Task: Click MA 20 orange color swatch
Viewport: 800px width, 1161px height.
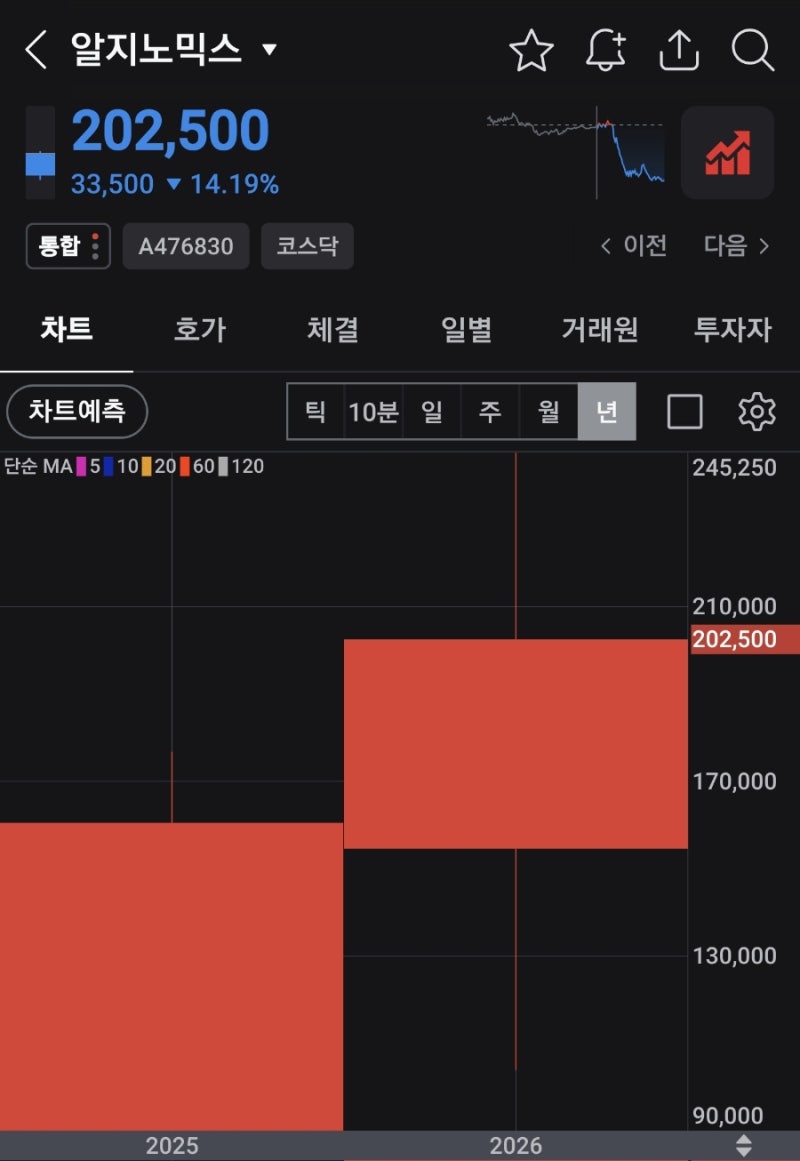Action: pos(147,466)
